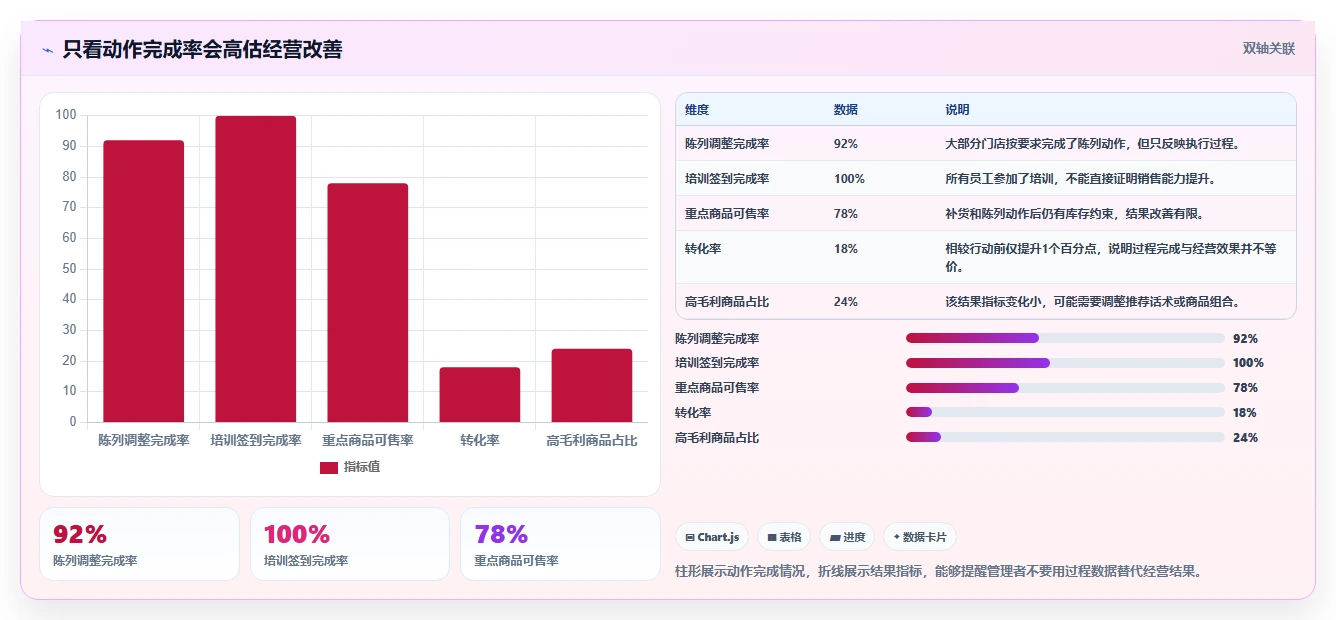
Task: Open the 78% 重点商品可售率 stat card
Action: (561, 544)
